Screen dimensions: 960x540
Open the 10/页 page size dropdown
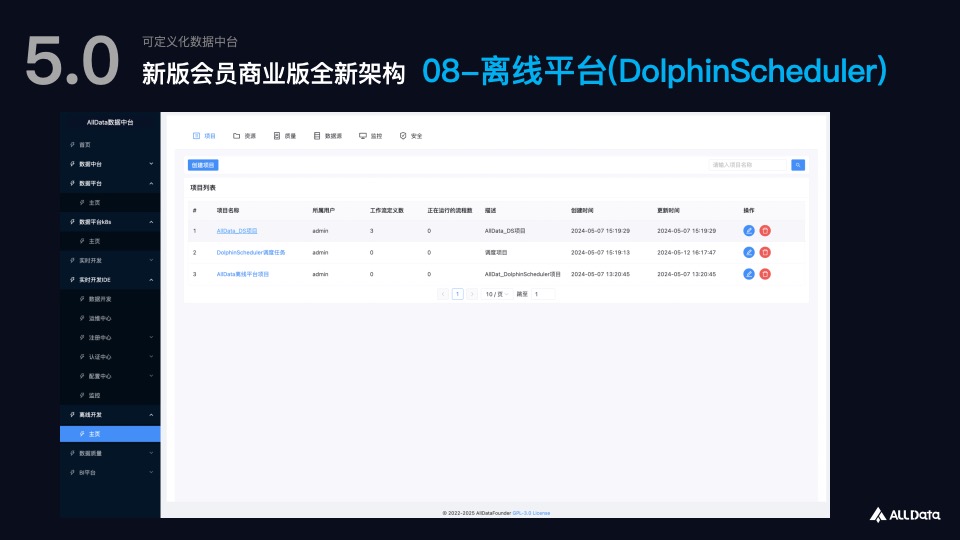click(497, 294)
